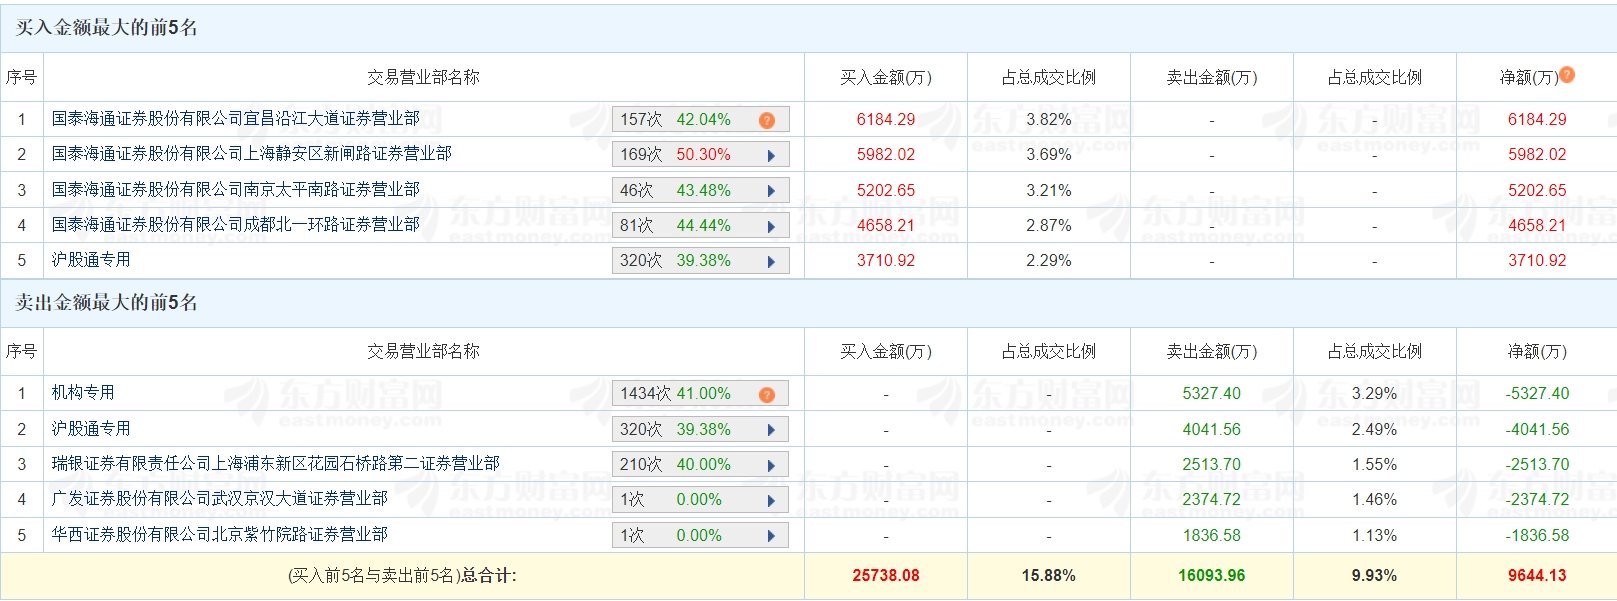Expand arrow for 广发证券武汉京汉大道 row
This screenshot has width=1617, height=601.
771,501
